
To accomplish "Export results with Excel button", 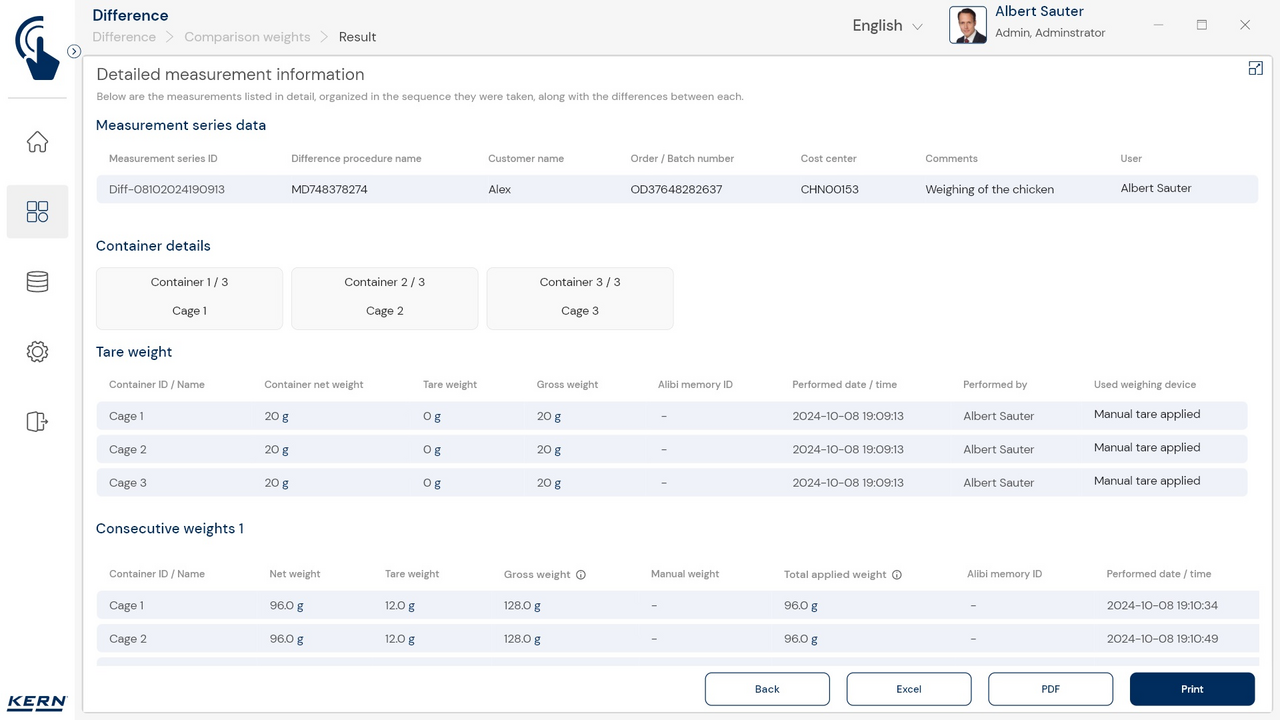I will [x=908, y=689].
